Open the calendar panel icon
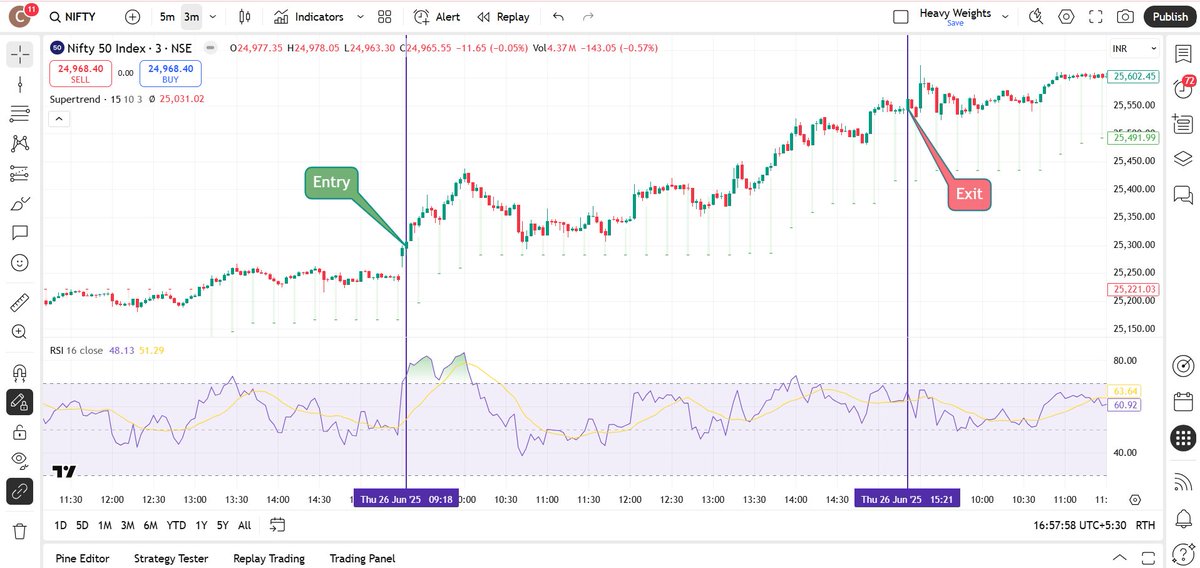Screen dimensions: 1200x568 point(1184,401)
